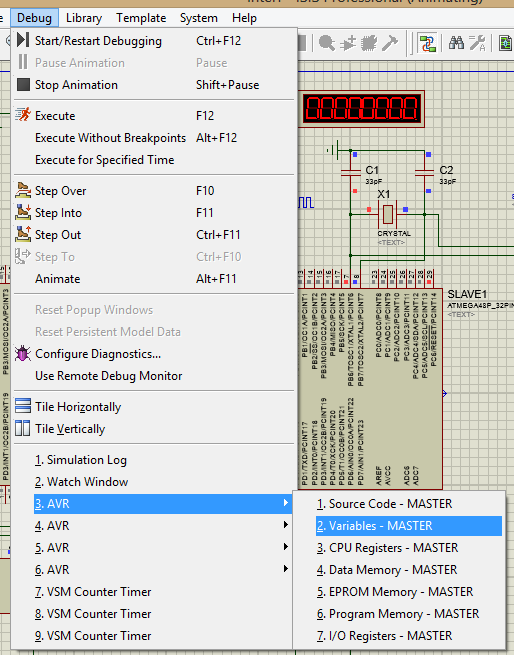The image size is (514, 655).
Task: Click the magnifier toolbar icon
Action: click(327, 43)
